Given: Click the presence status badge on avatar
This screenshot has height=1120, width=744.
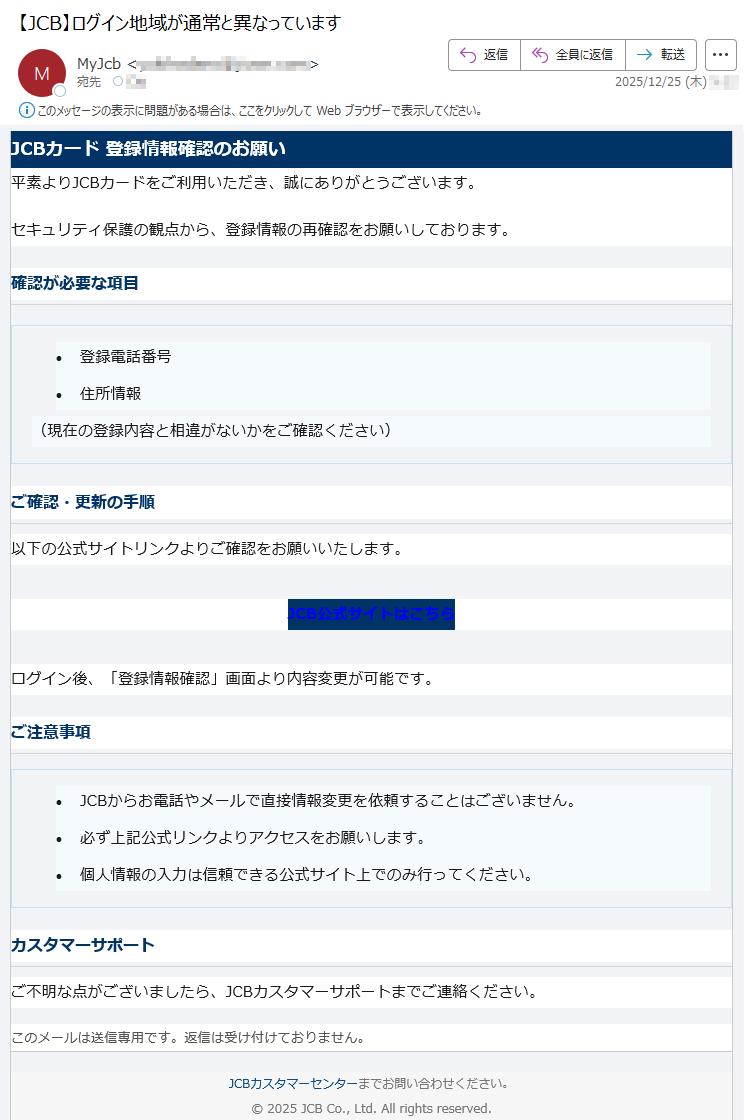Looking at the screenshot, I should tap(59, 91).
